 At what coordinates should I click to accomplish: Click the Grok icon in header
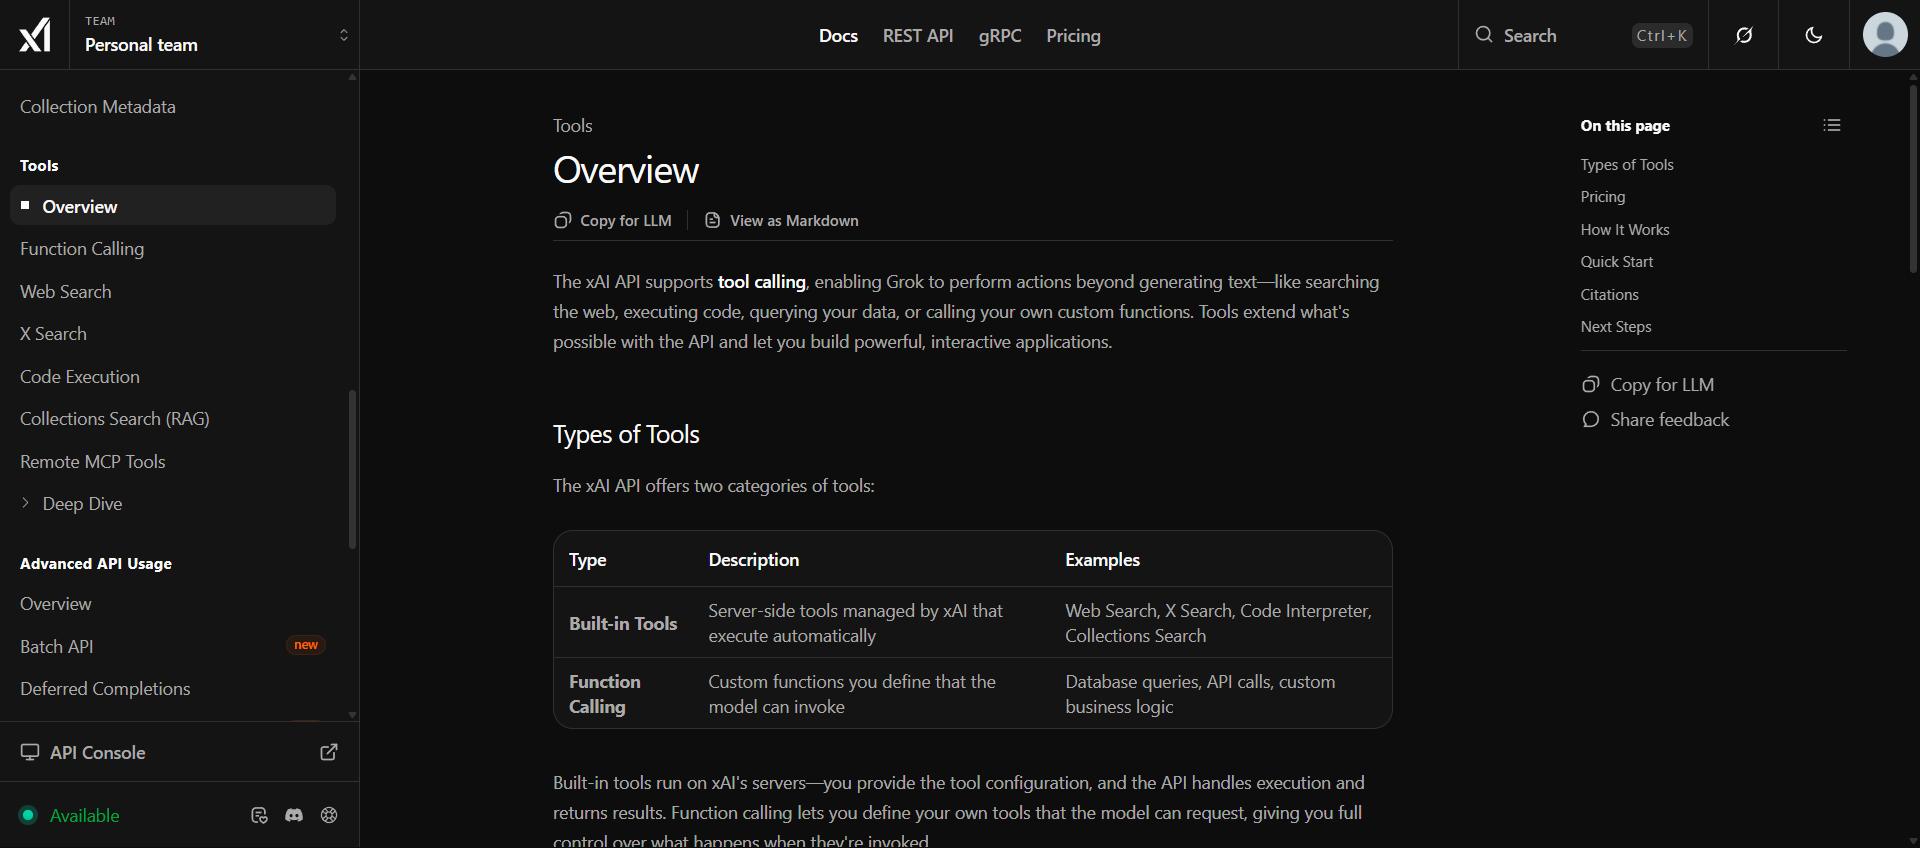(1744, 35)
